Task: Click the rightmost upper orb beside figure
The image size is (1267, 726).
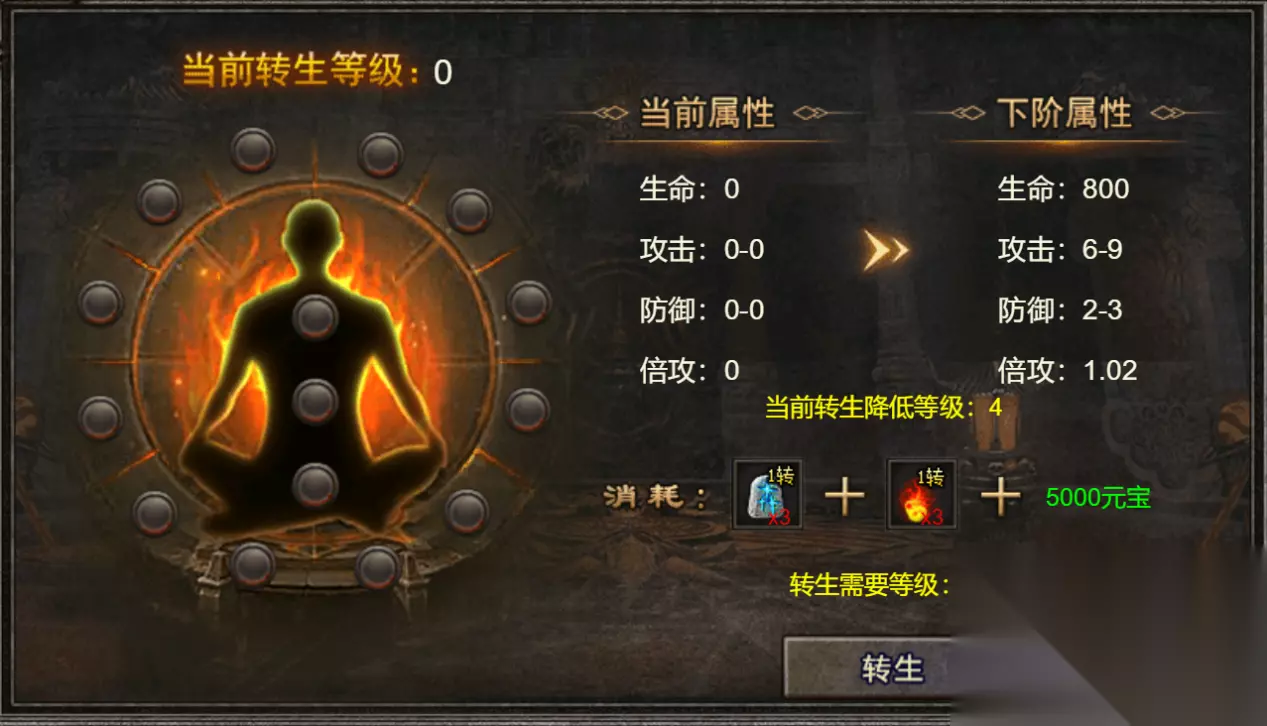Action: tap(529, 302)
